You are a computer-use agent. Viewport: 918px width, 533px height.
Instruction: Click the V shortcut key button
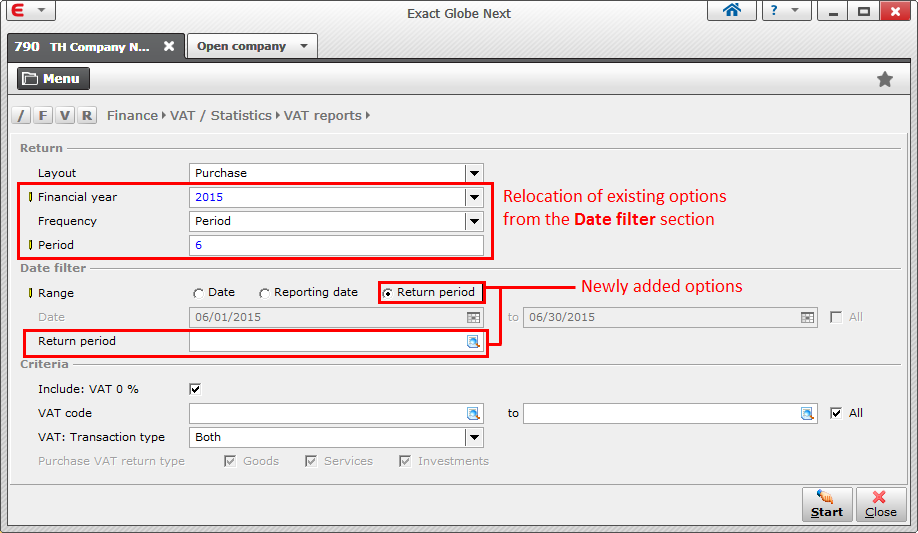pyautogui.click(x=64, y=115)
